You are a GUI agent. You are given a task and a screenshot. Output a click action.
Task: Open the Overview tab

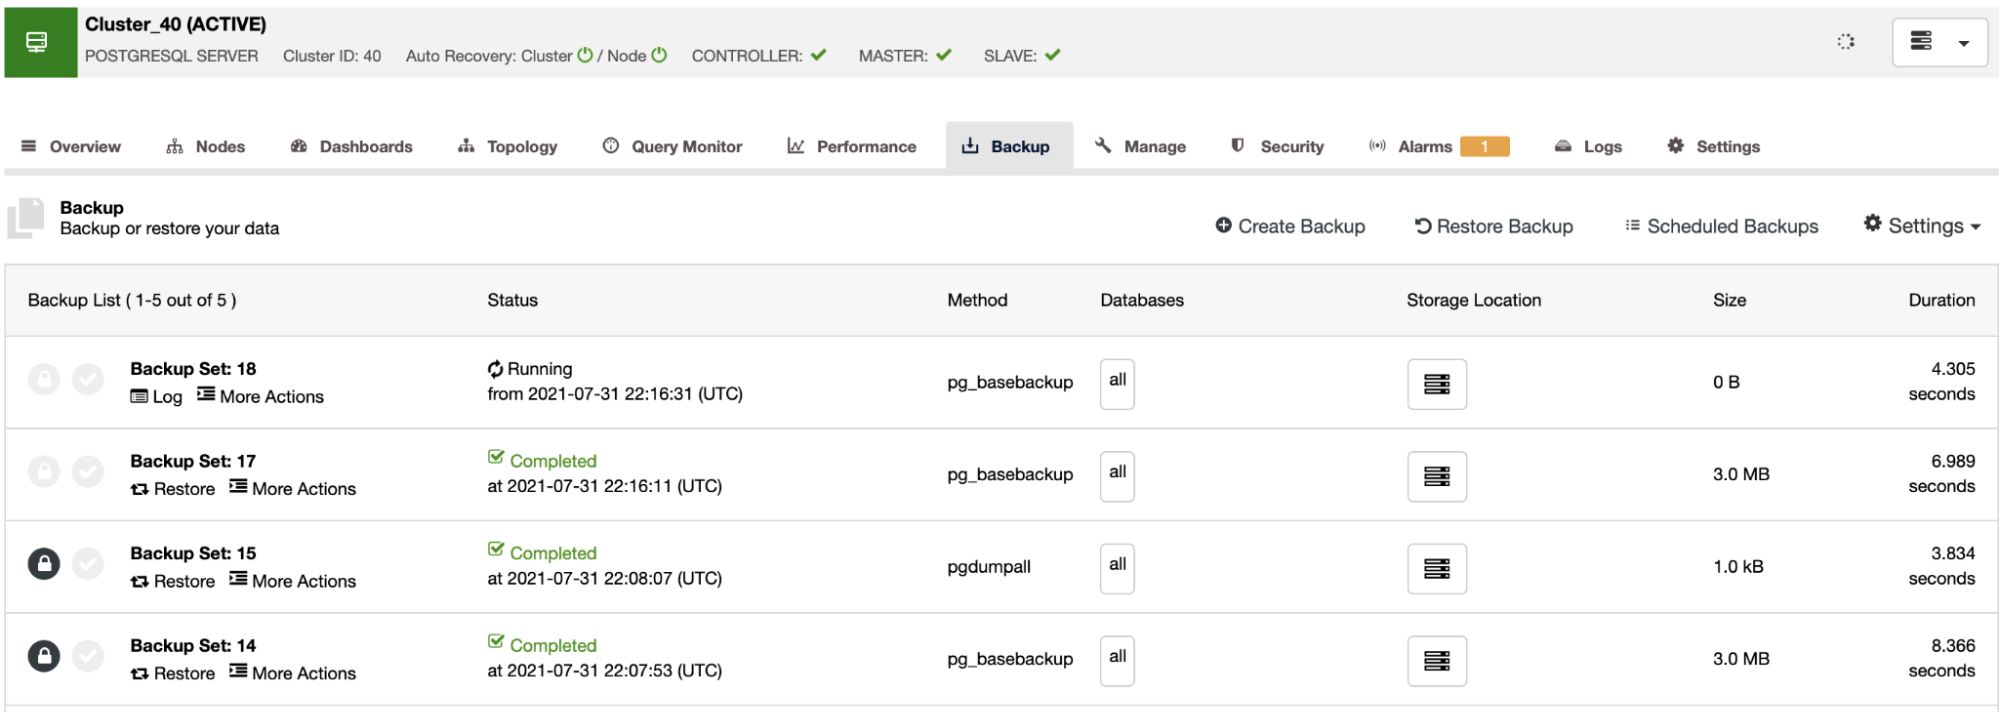[x=71, y=146]
